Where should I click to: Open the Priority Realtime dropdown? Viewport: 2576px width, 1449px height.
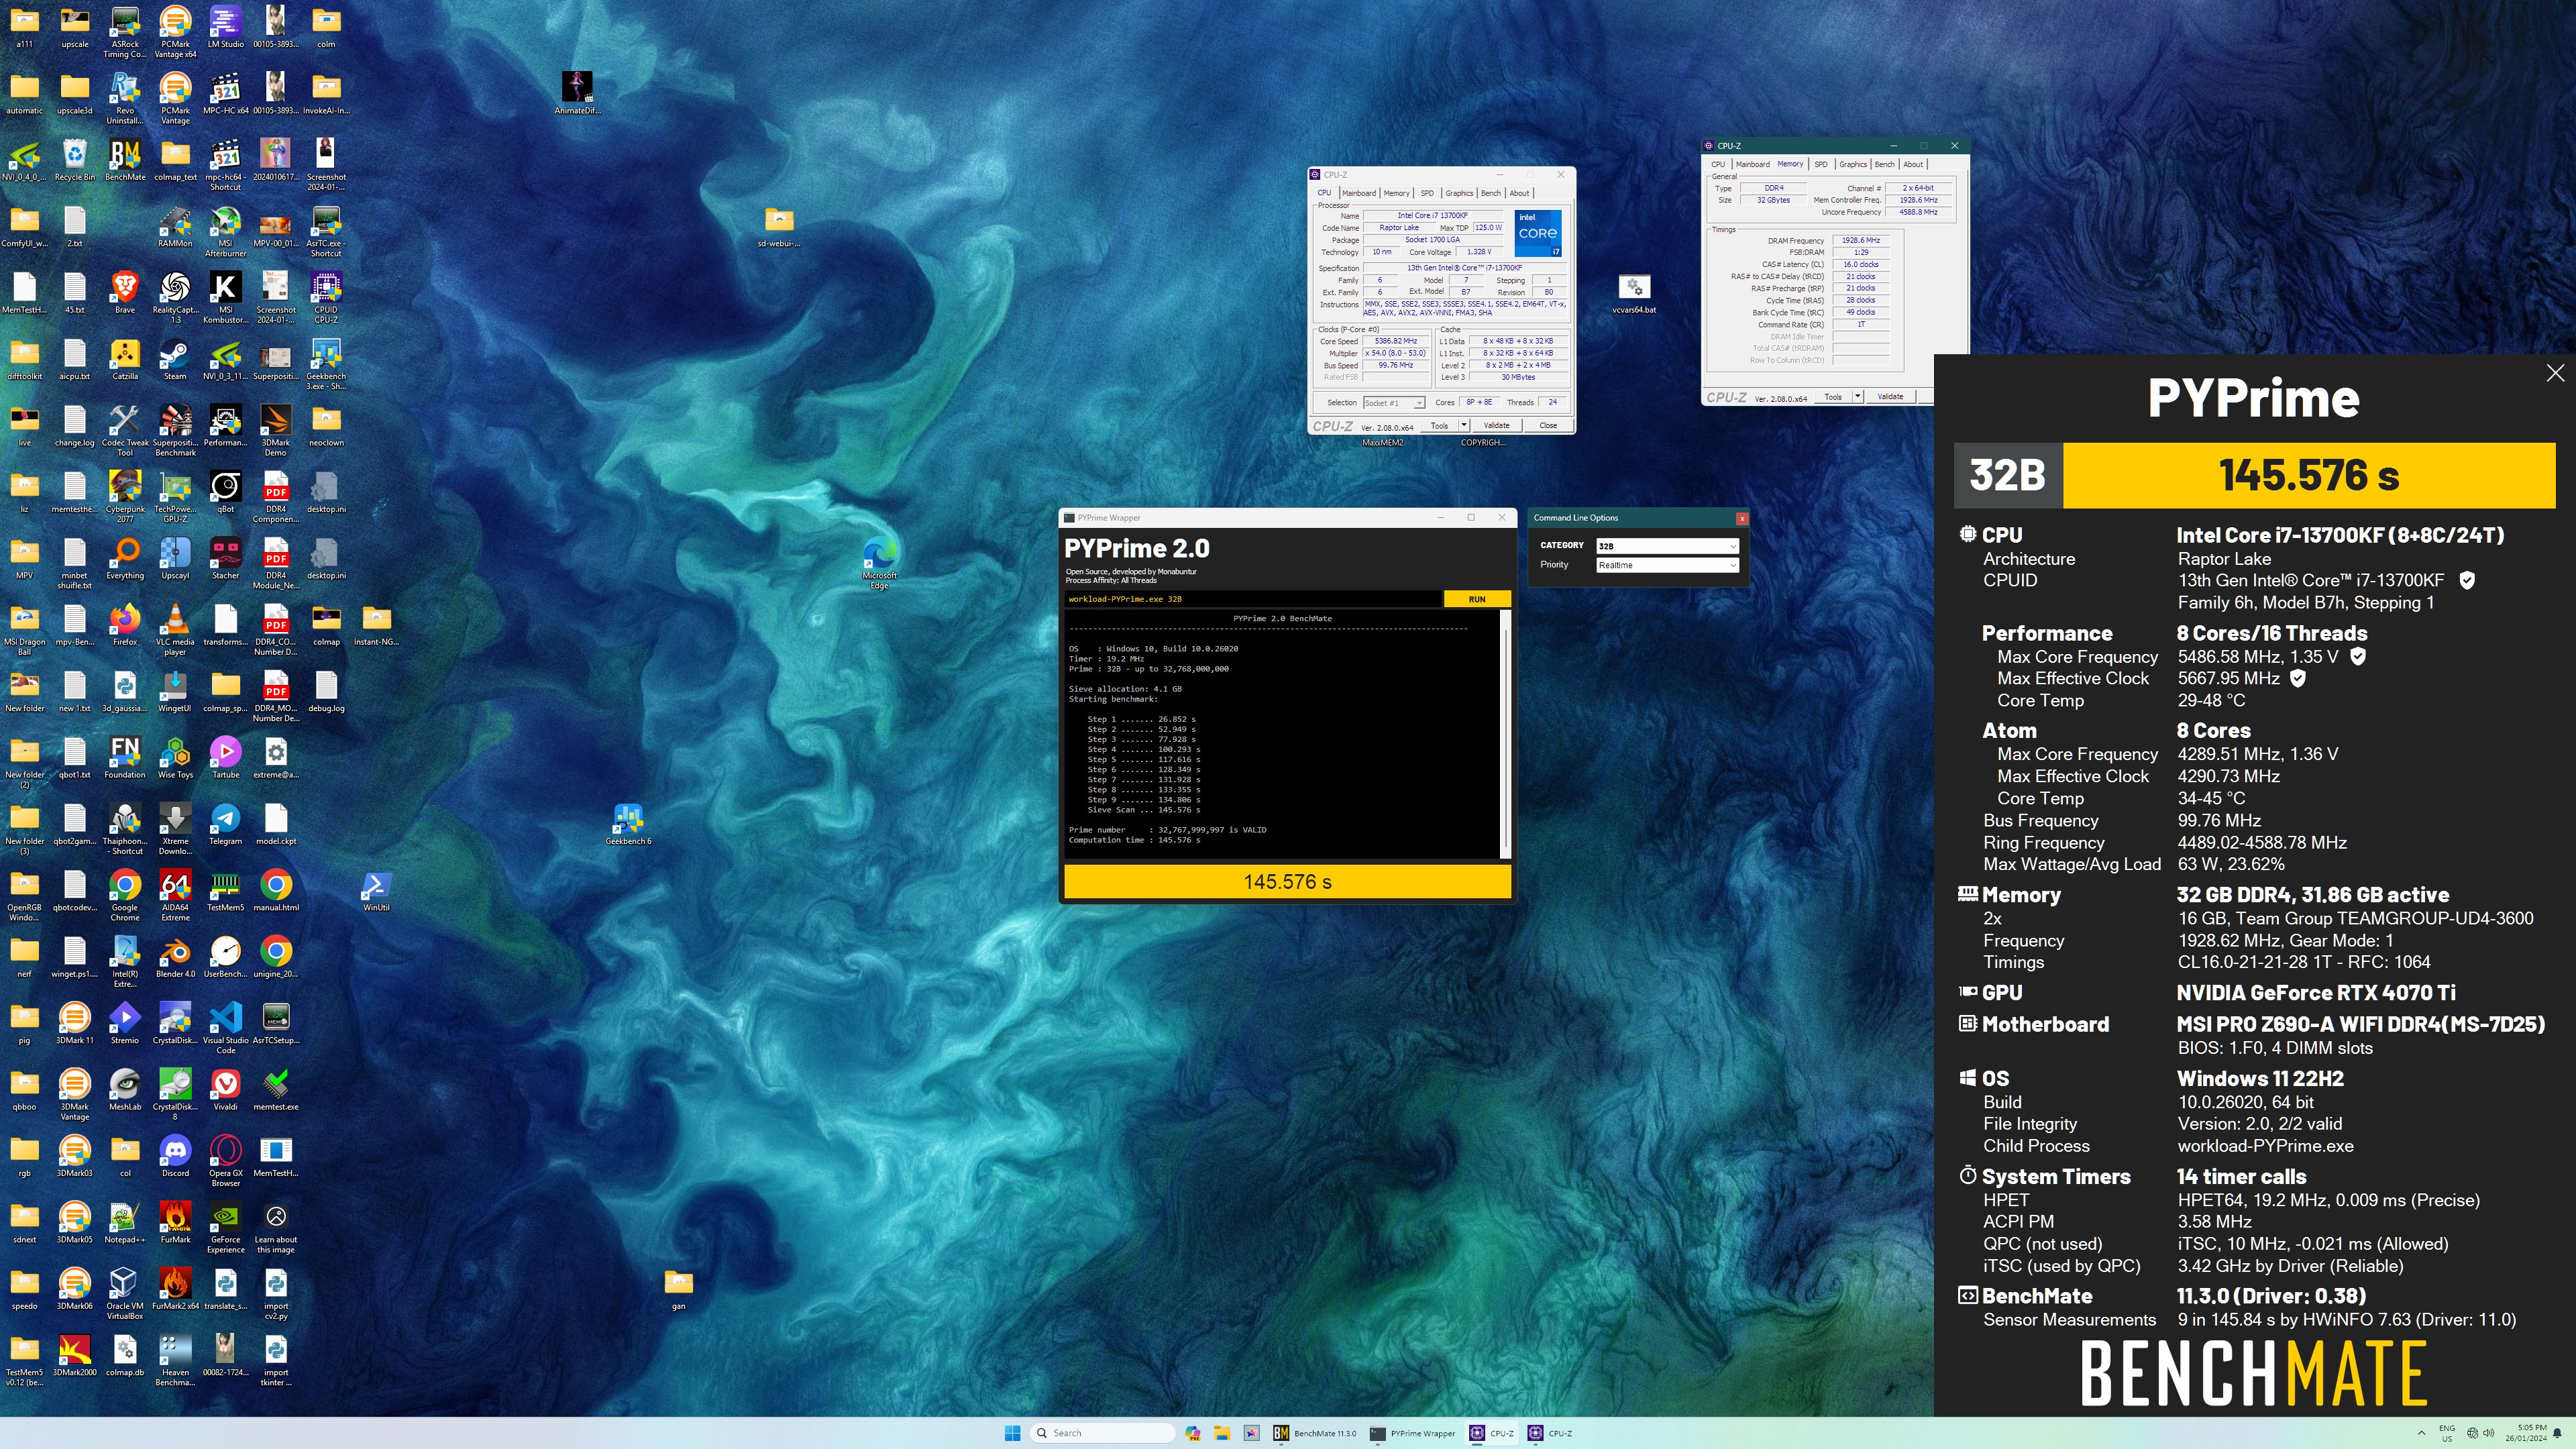(x=1667, y=565)
